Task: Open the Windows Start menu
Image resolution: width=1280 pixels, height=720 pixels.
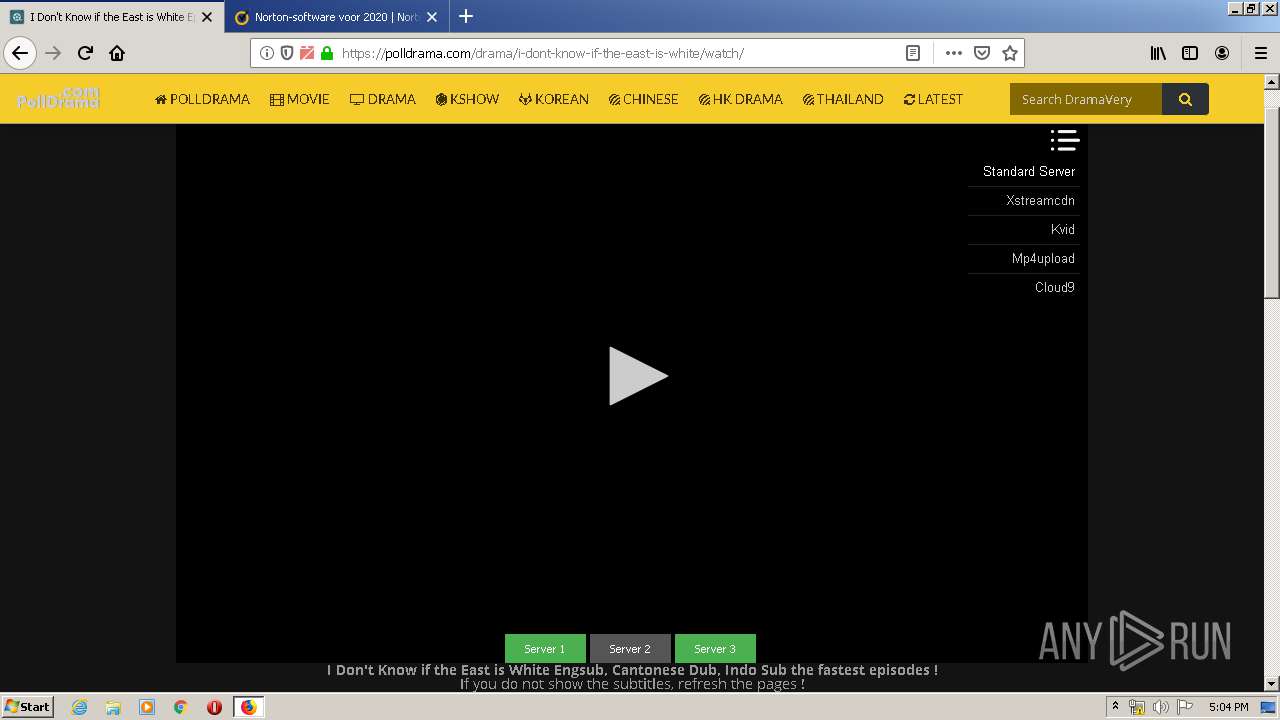Action: coord(28,706)
